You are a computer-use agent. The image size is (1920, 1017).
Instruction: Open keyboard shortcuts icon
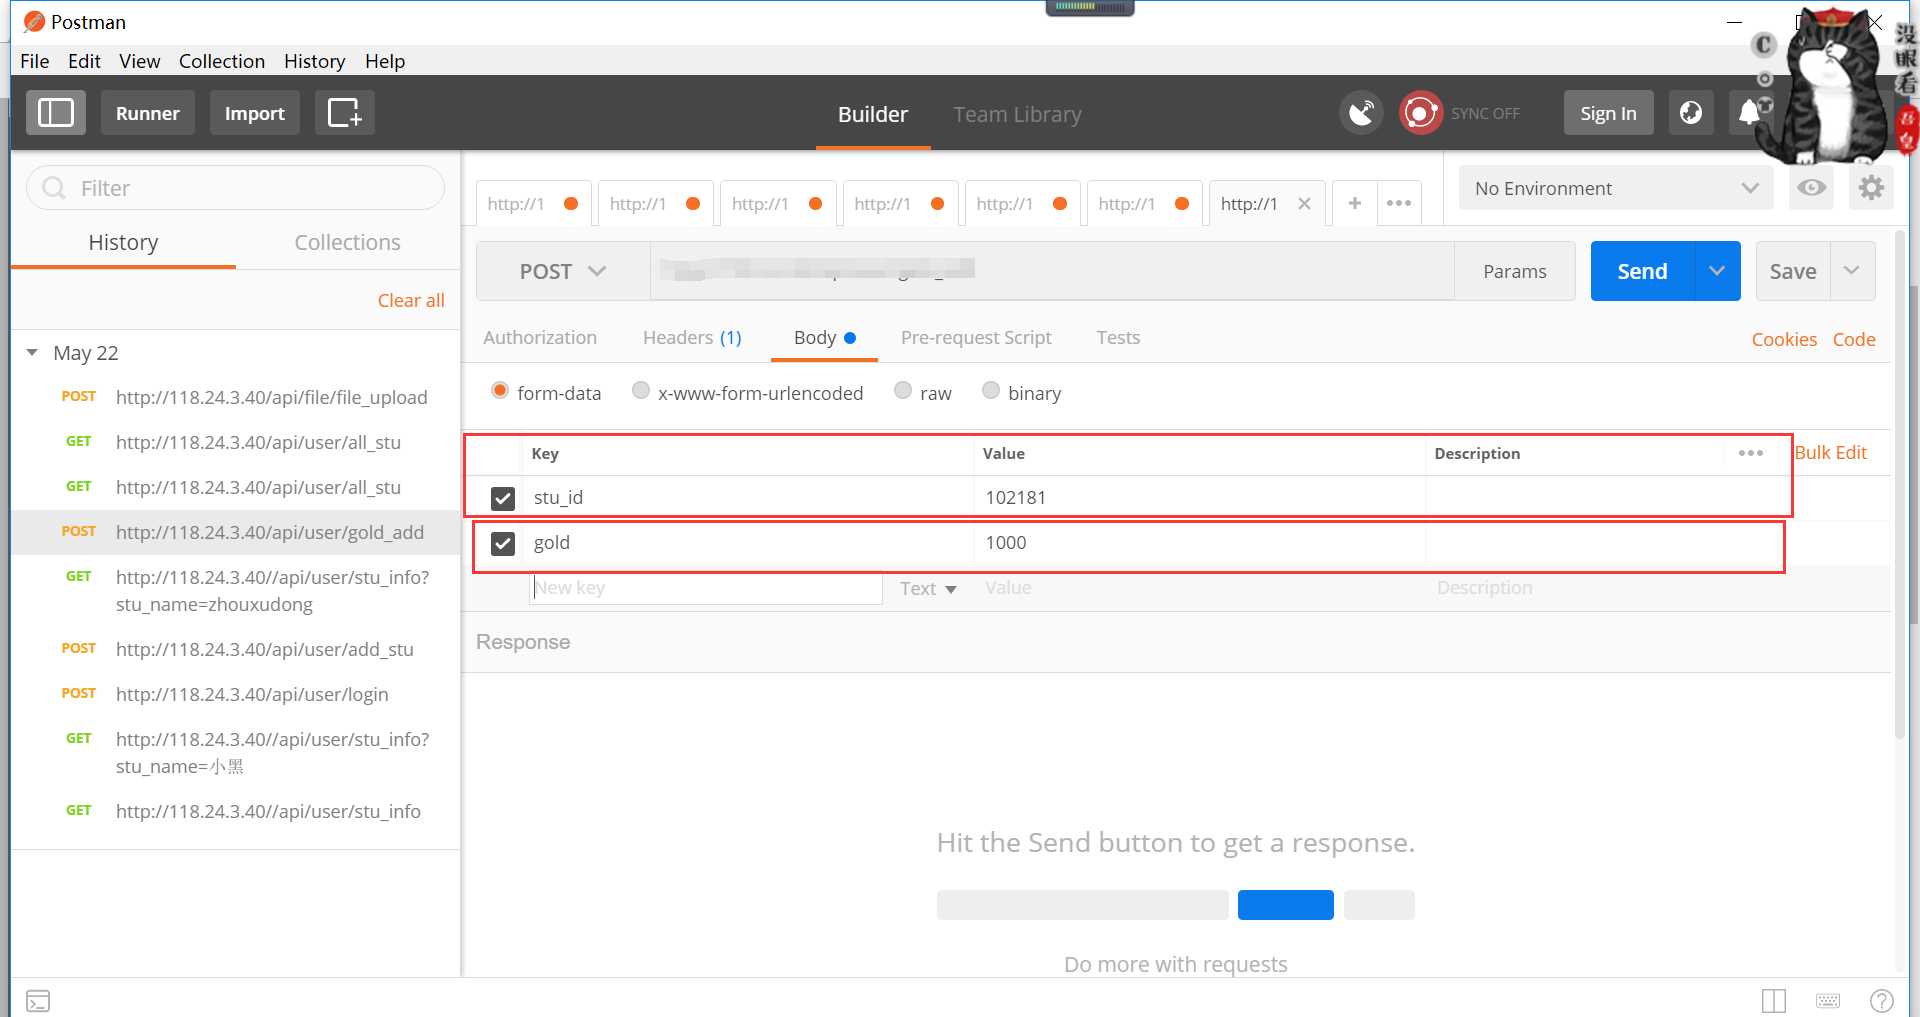coord(1828,1001)
